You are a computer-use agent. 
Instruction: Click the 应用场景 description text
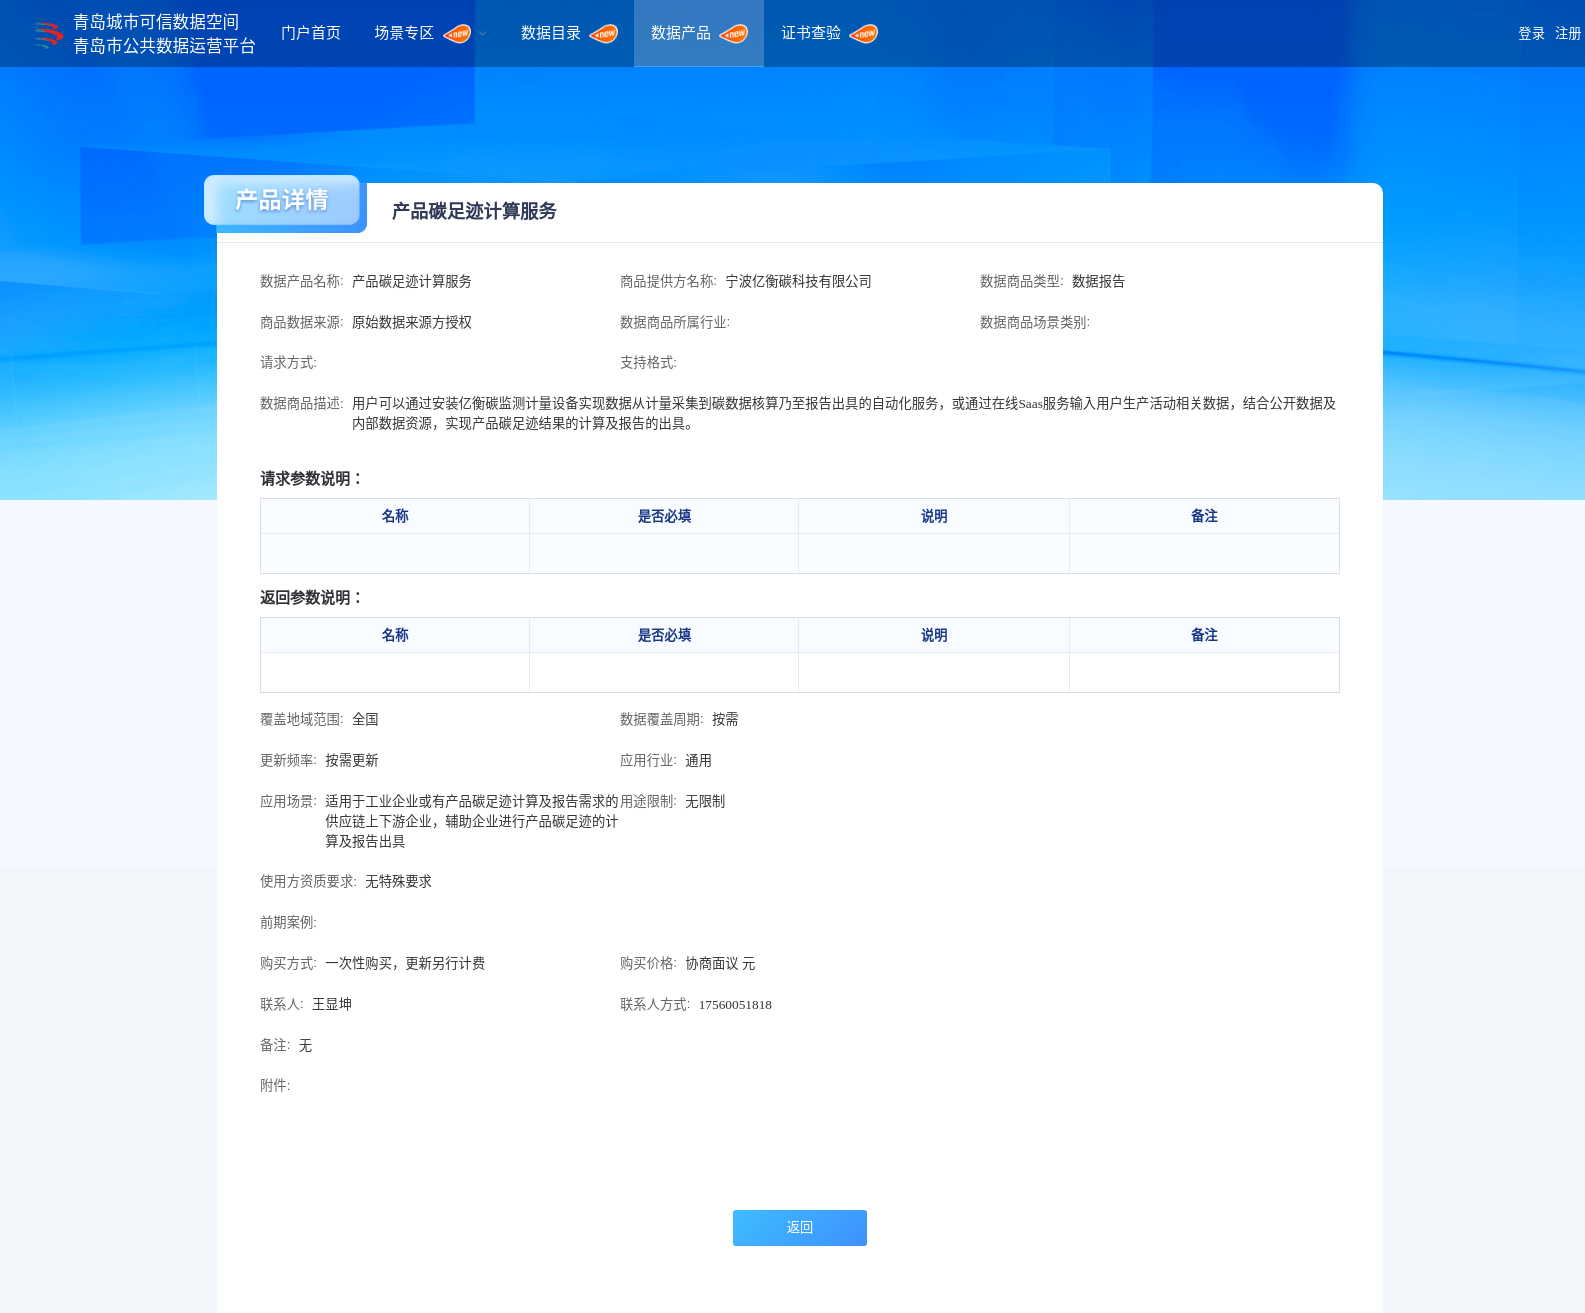[471, 822]
